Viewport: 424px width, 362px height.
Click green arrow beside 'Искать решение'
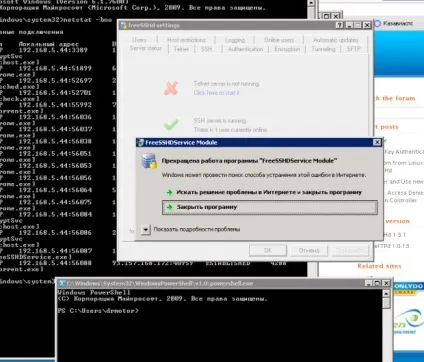pos(169,192)
